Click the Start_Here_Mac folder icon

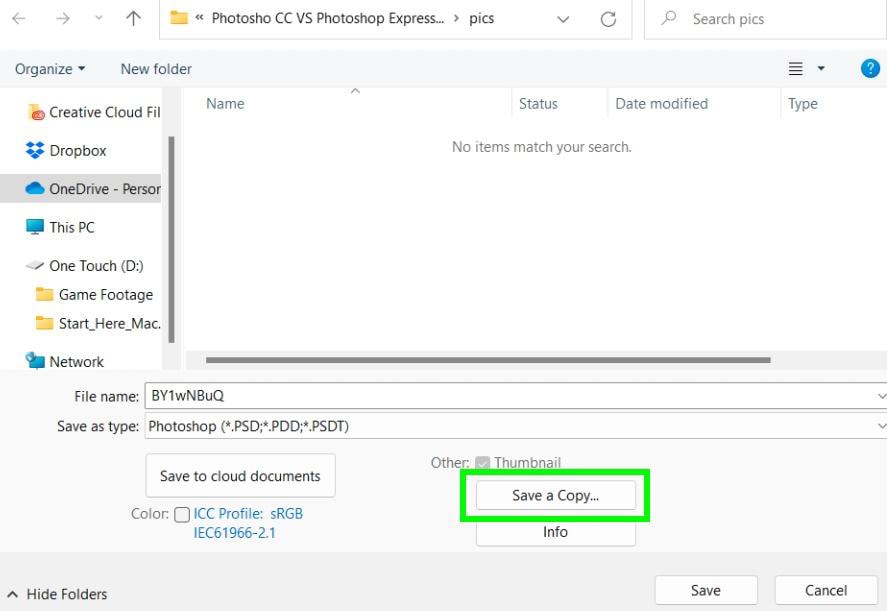pos(44,323)
